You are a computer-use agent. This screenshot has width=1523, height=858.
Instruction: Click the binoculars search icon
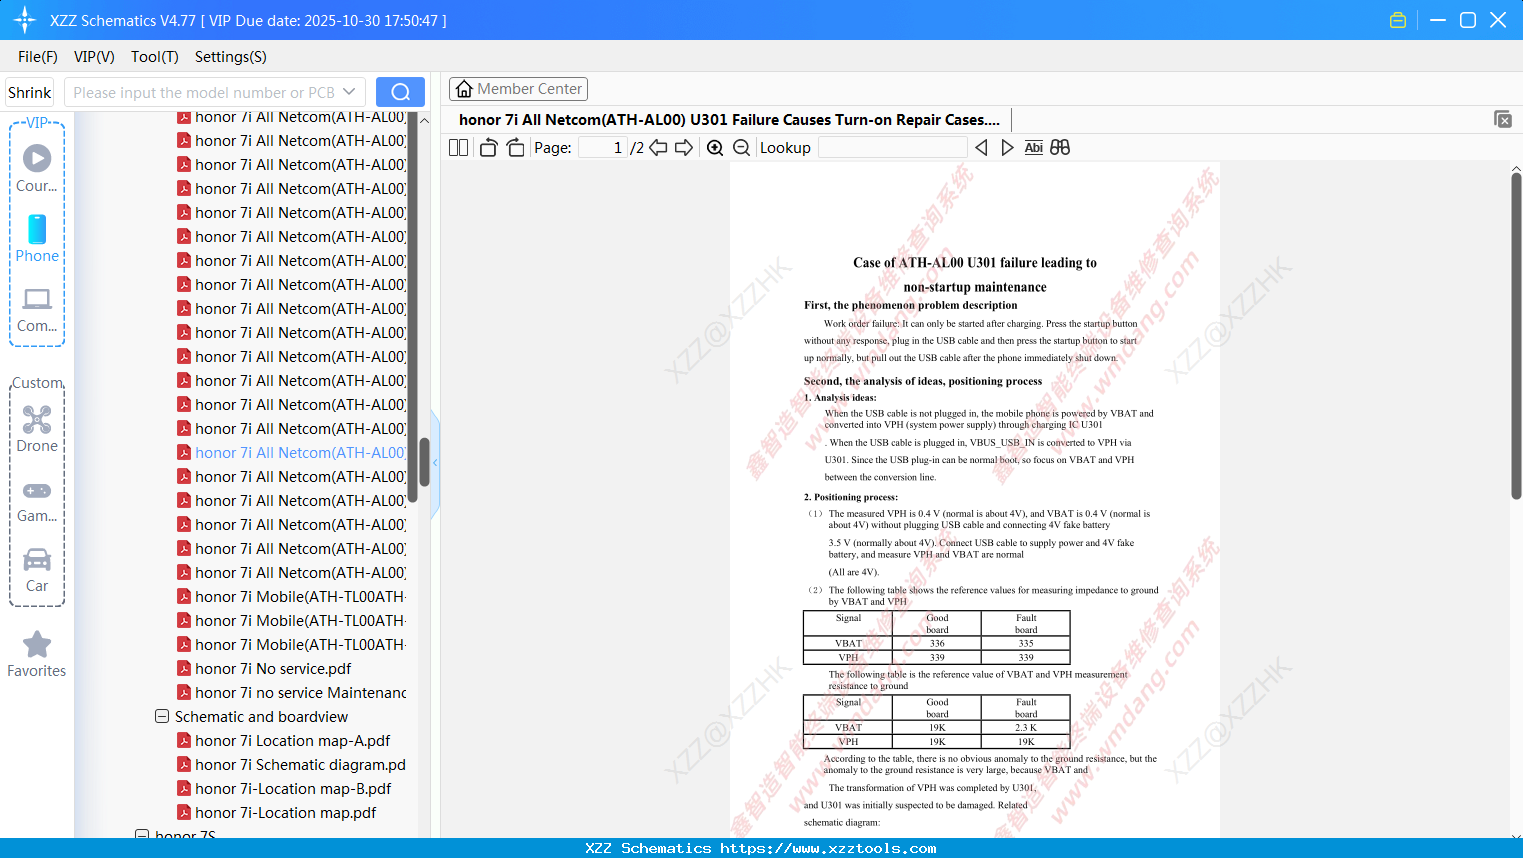coord(1060,147)
